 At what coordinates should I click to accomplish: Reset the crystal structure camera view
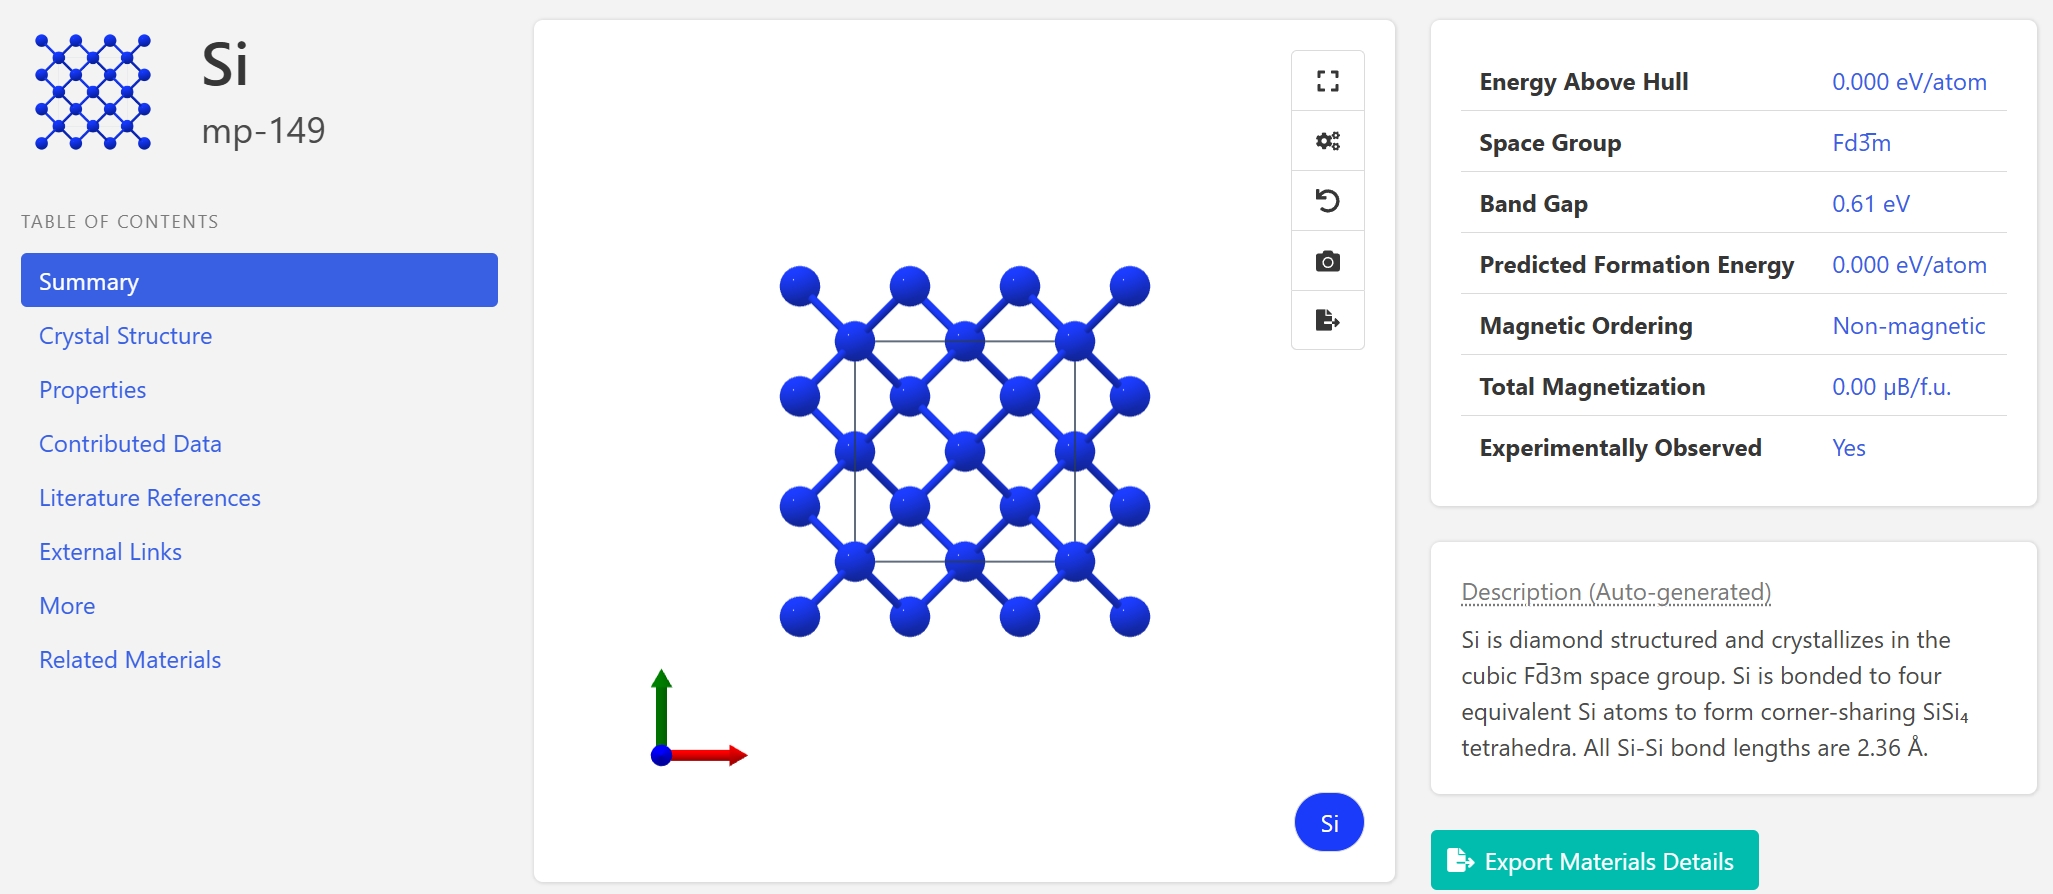point(1327,201)
